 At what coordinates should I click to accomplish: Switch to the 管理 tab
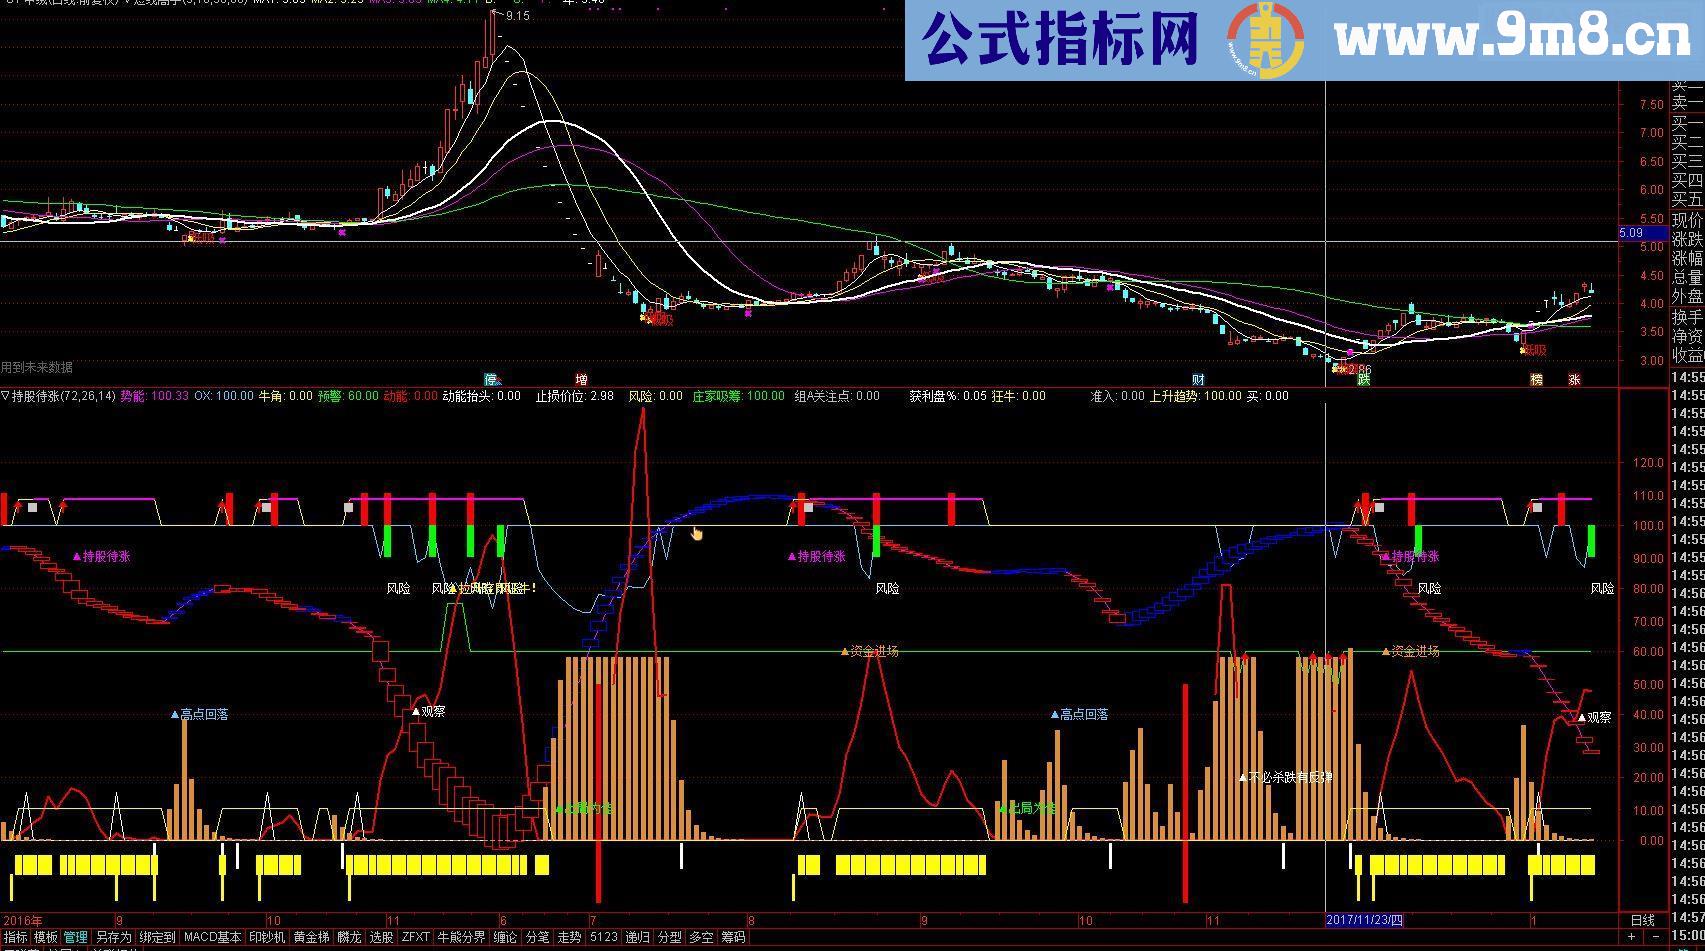click(76, 936)
